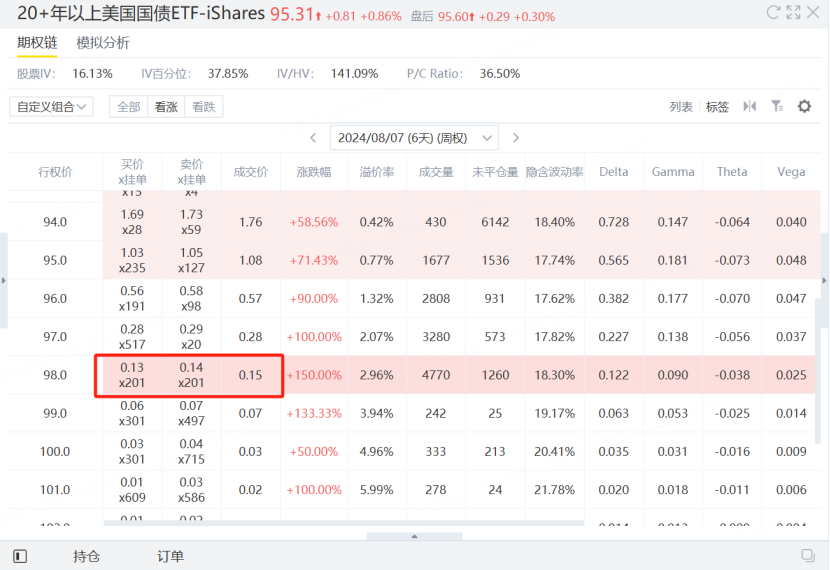This screenshot has width=830, height=570.
Task: Click the Theta column header
Action: click(x=732, y=172)
